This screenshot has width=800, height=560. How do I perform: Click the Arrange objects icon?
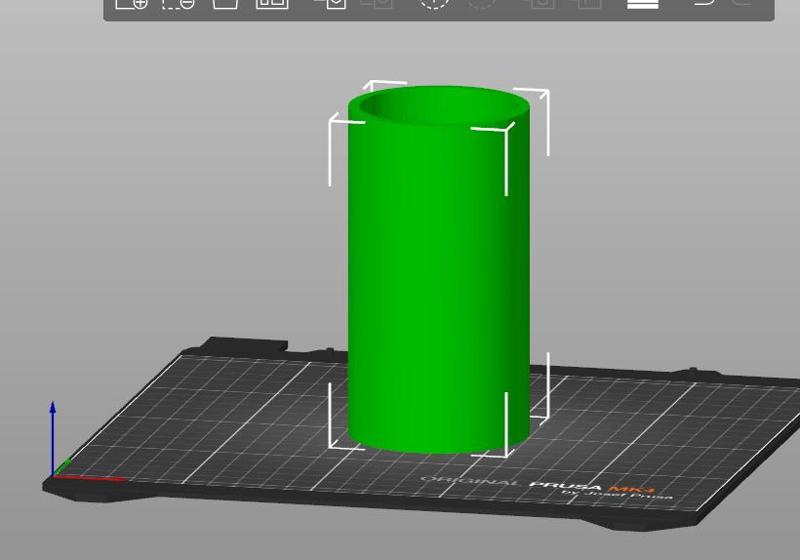click(272, 3)
